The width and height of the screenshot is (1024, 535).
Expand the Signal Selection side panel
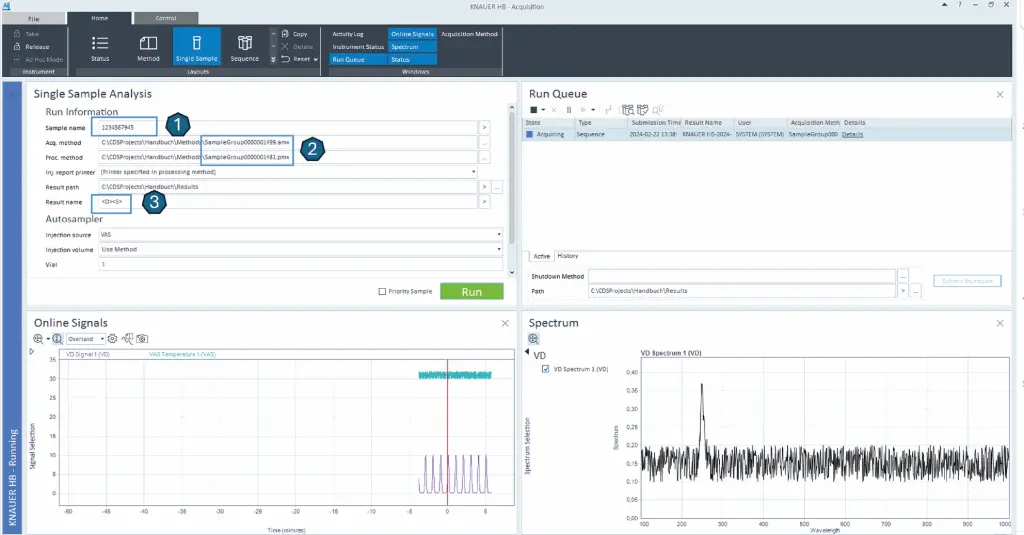31,351
